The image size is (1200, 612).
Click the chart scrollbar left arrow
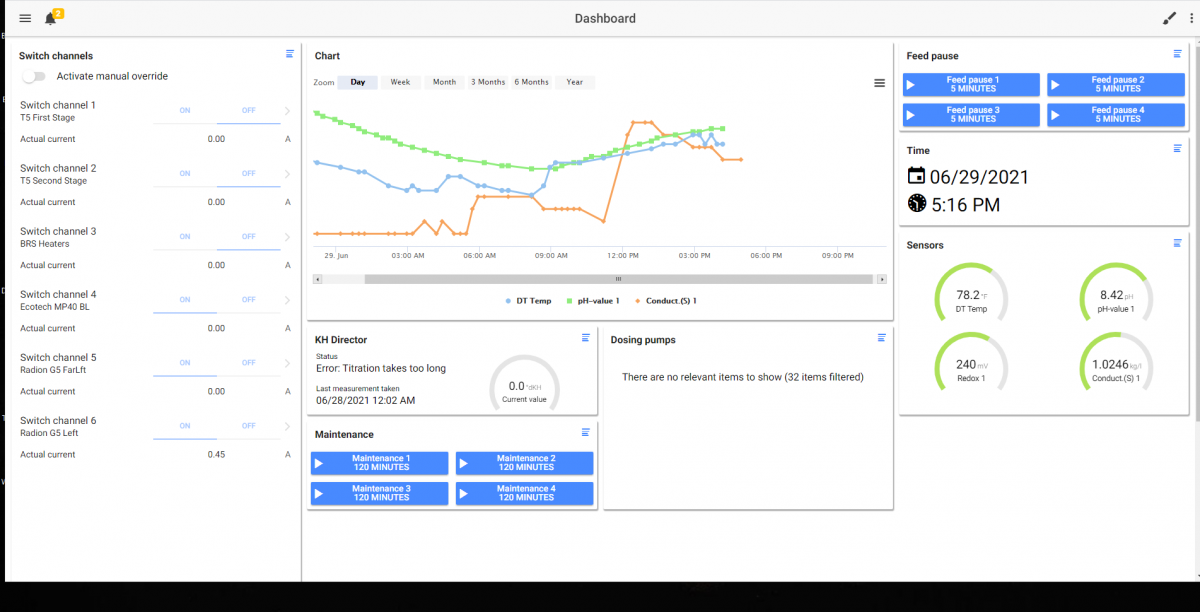[x=318, y=279]
